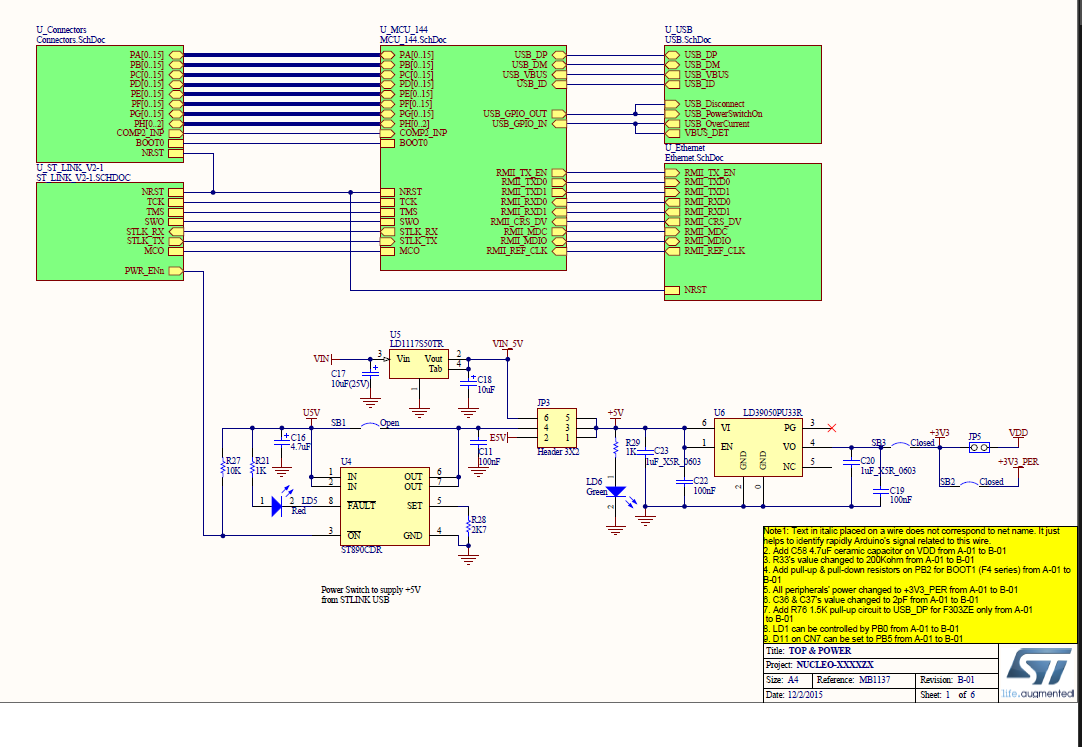Viewport: 1082px width, 747px height.
Task: Click the VIN_5V power port label
Action: pyautogui.click(x=508, y=343)
